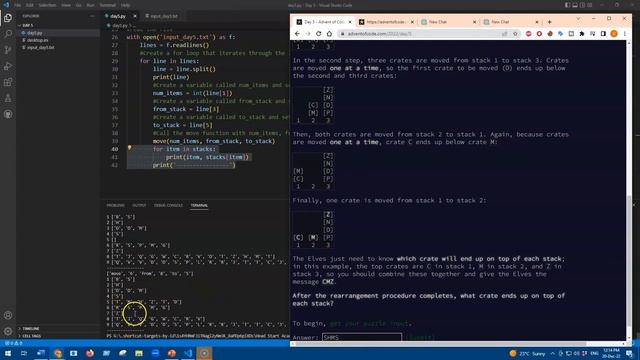Open the notification center in system tray
640x360 pixels.
coord(629,353)
